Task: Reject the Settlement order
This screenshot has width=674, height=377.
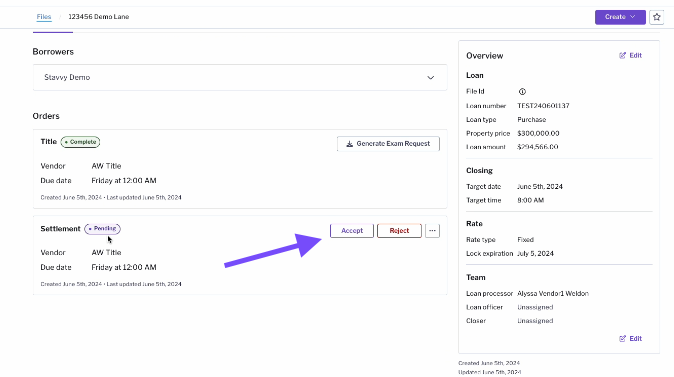Action: [399, 231]
